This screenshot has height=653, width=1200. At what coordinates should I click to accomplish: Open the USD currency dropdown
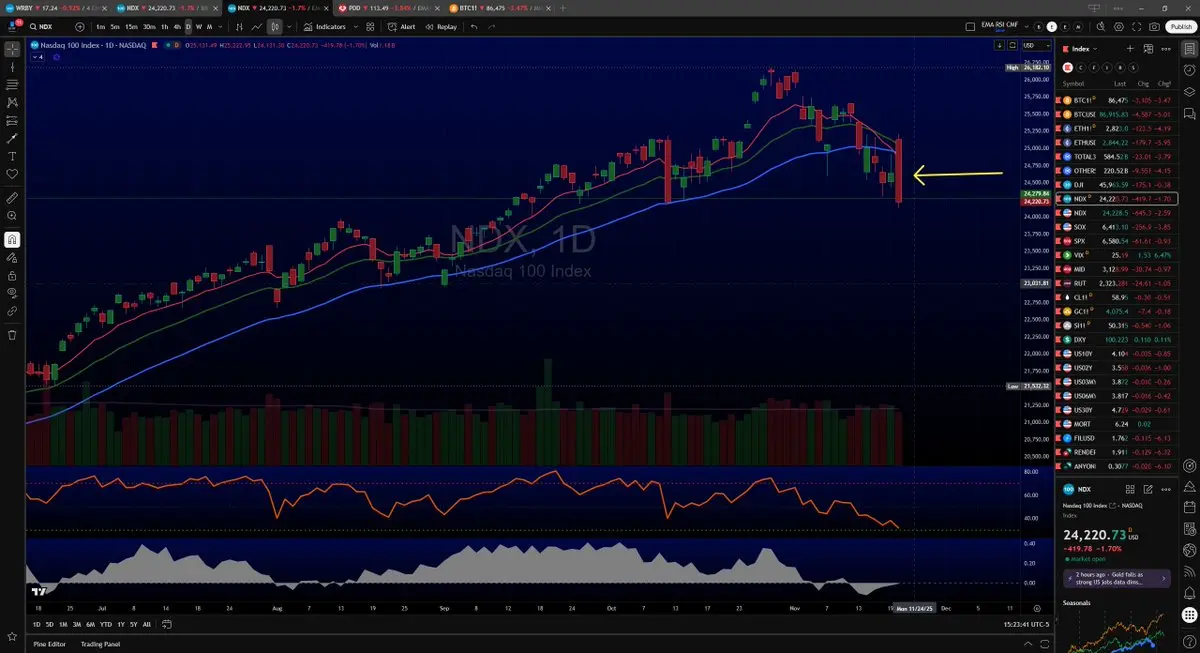click(1035, 45)
